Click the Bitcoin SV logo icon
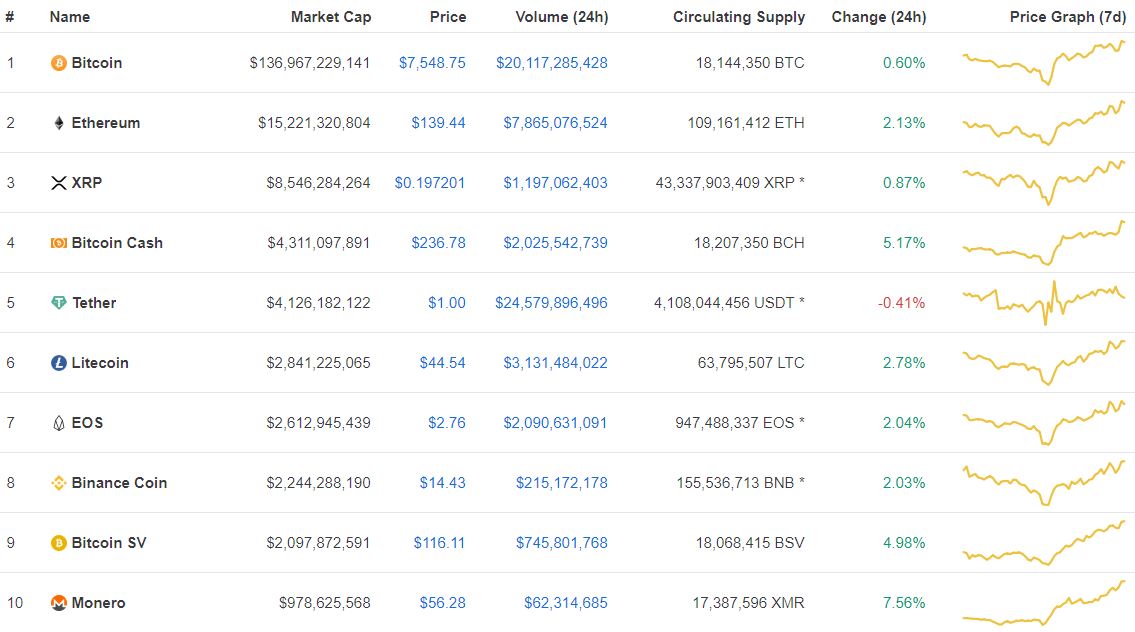 pyautogui.click(x=59, y=543)
